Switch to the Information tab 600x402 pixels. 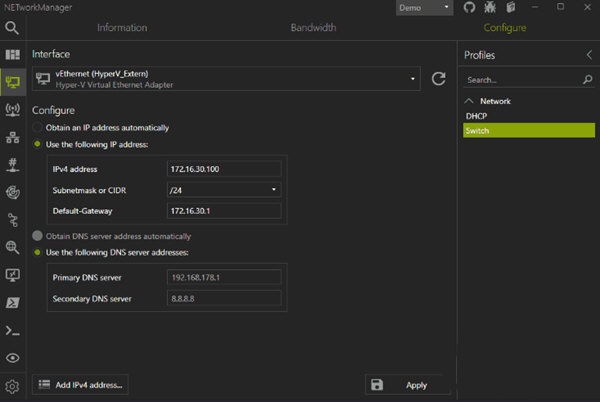[122, 28]
